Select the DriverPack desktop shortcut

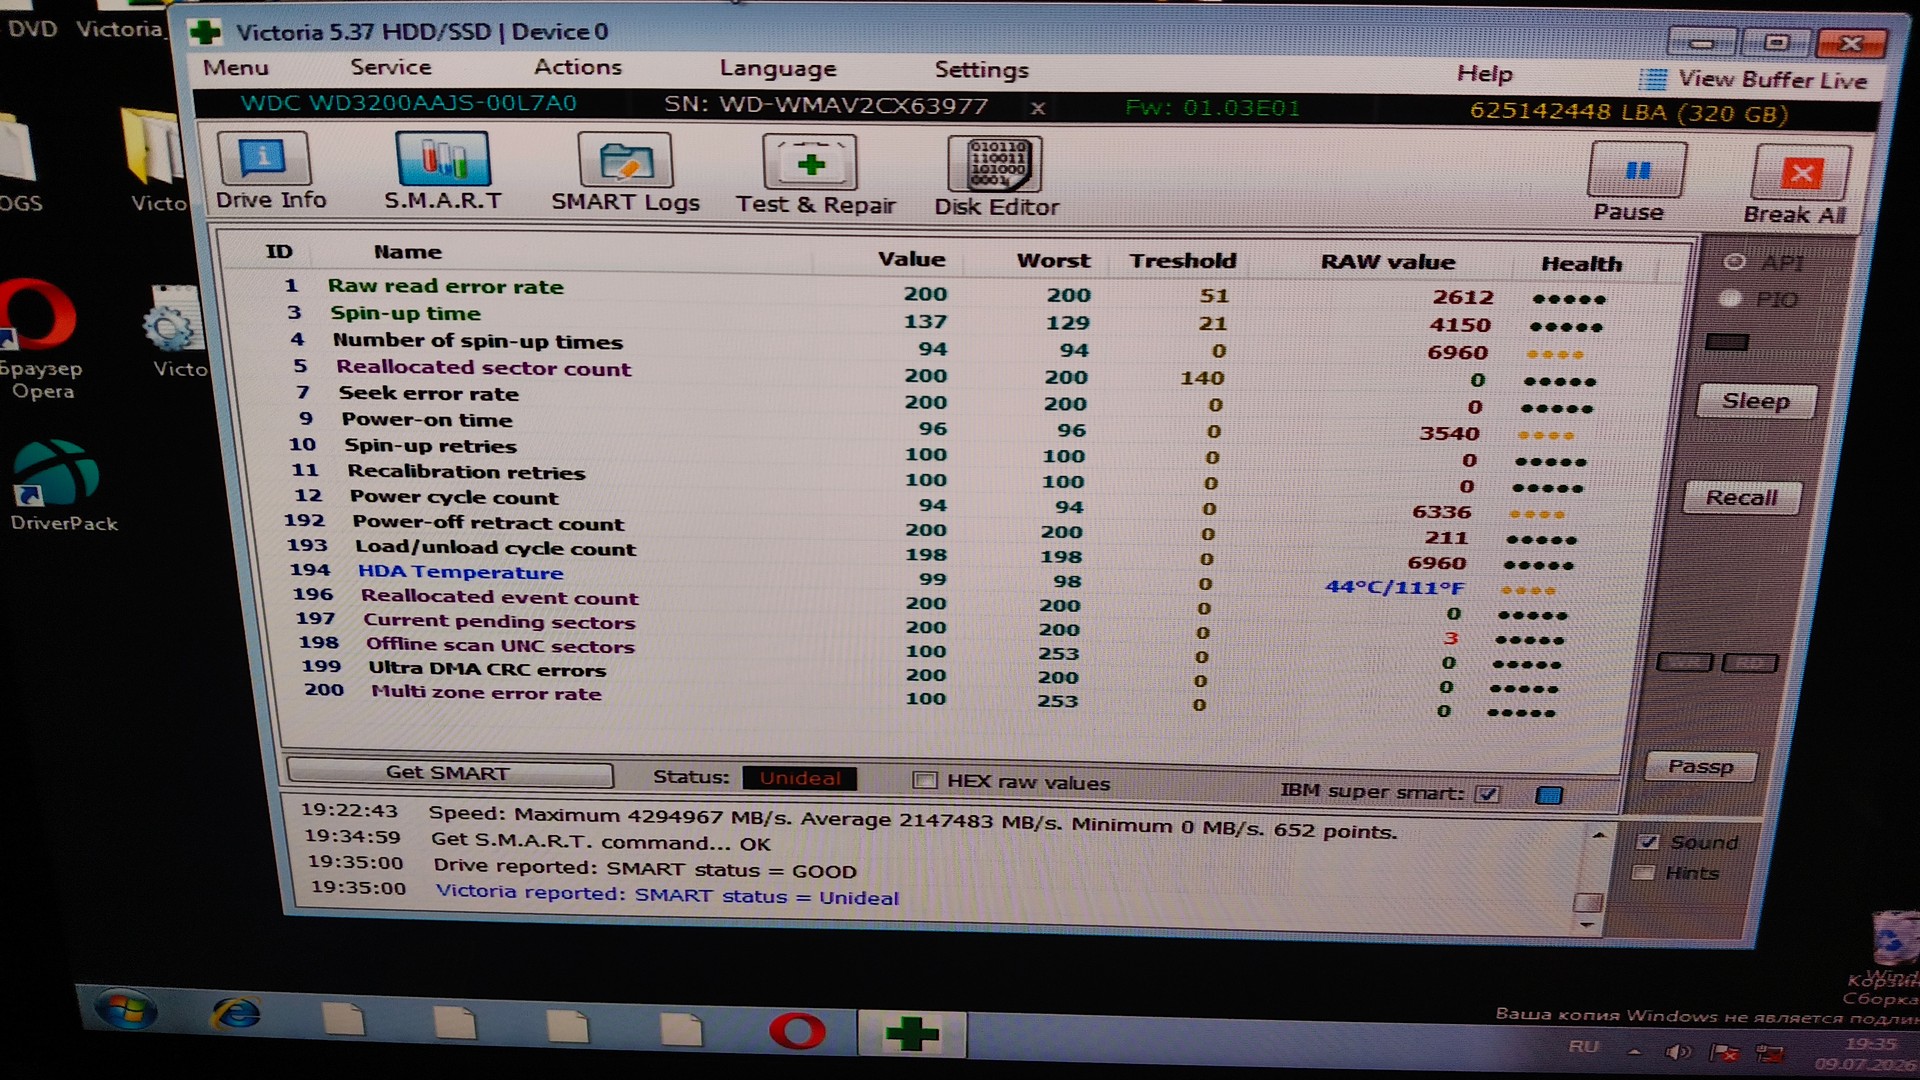pos(62,486)
